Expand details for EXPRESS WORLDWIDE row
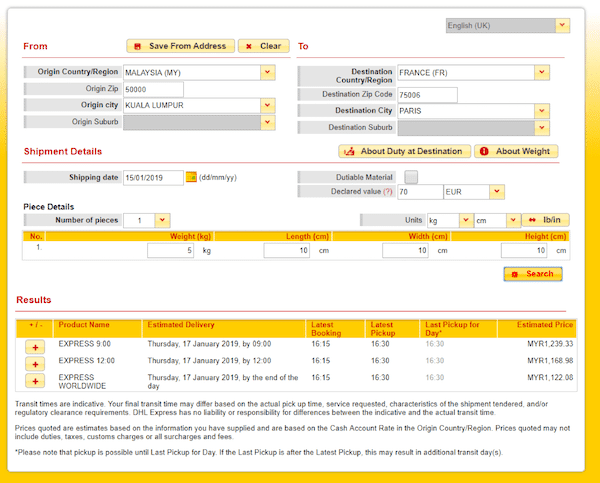600x483 pixels. pos(35,381)
